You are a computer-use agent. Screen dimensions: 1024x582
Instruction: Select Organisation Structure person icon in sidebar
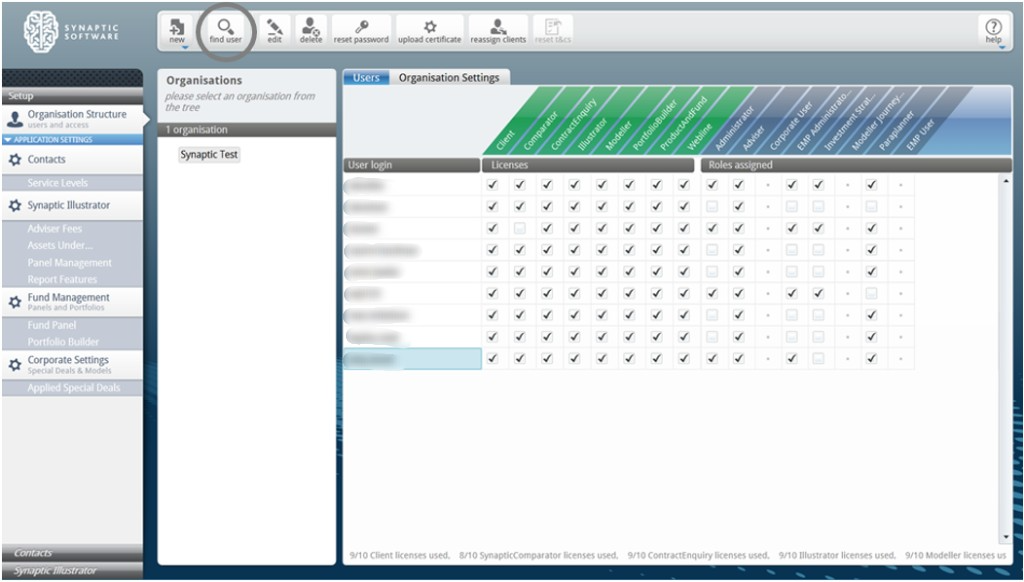coord(15,120)
